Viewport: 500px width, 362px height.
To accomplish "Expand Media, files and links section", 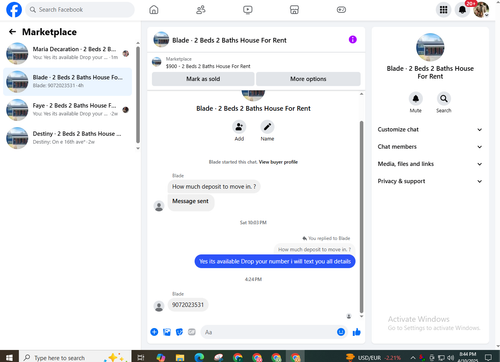I will pos(430,164).
